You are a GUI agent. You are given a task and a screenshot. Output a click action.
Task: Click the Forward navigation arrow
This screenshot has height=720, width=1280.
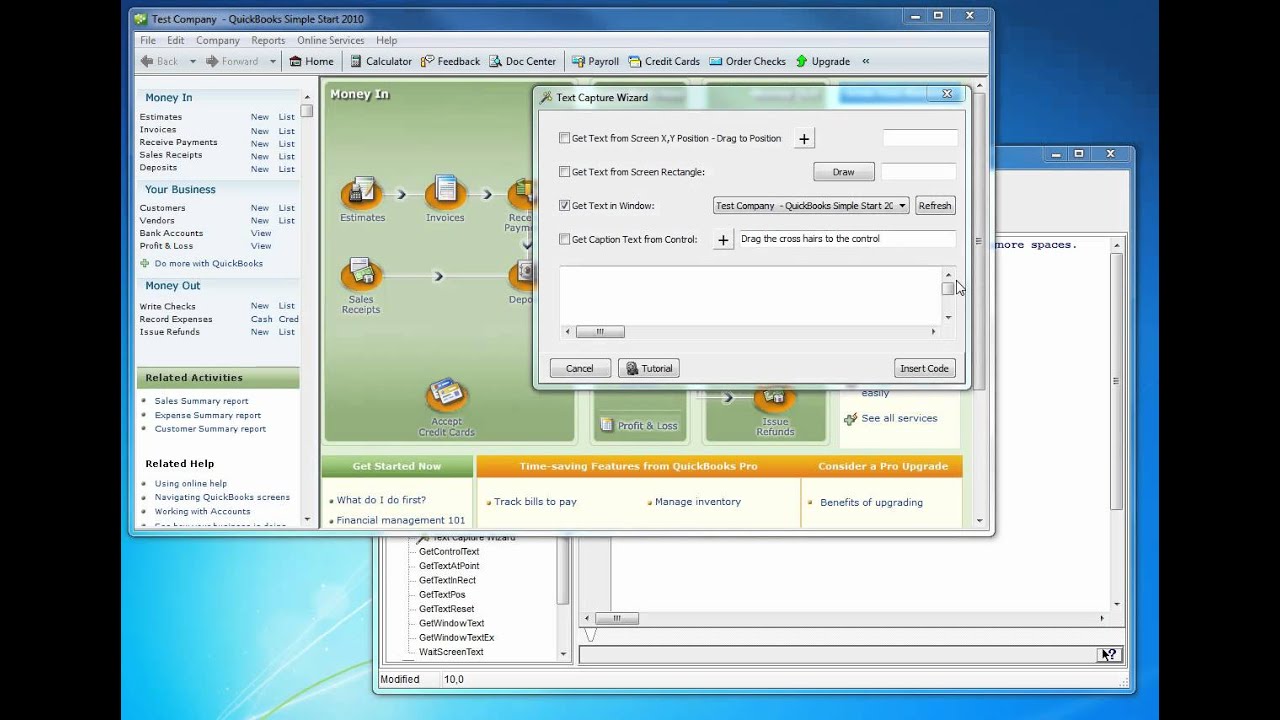click(212, 61)
